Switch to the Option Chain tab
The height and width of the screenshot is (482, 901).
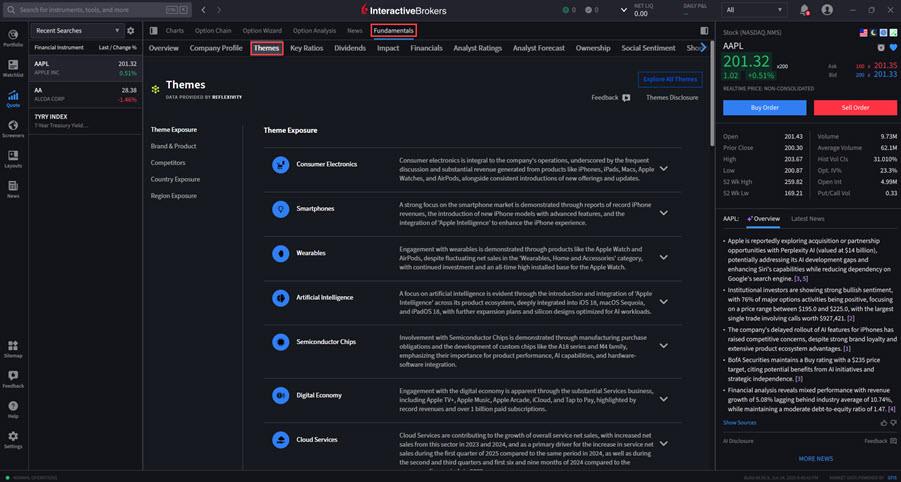click(x=213, y=30)
